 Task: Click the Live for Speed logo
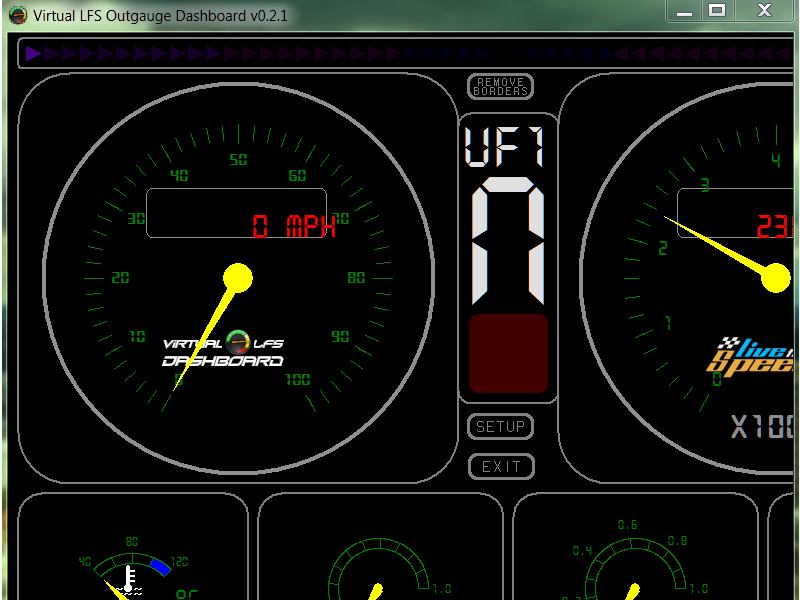coord(752,356)
